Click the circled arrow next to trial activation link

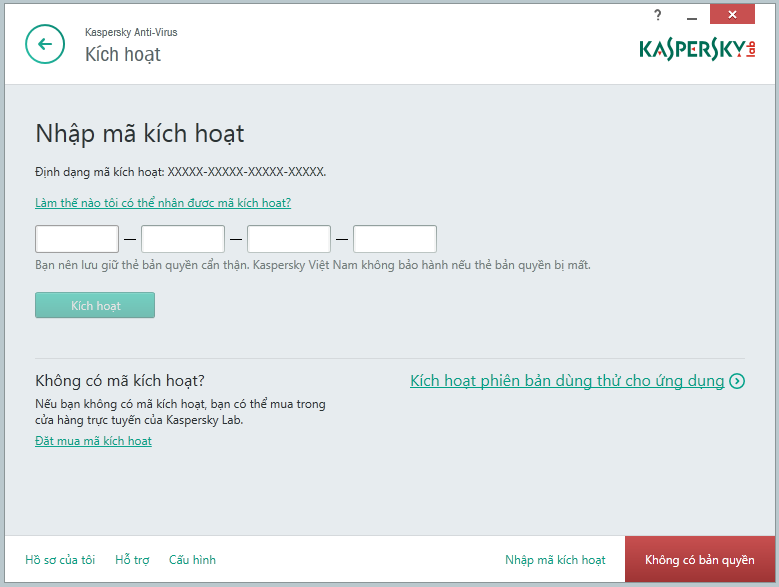point(737,381)
